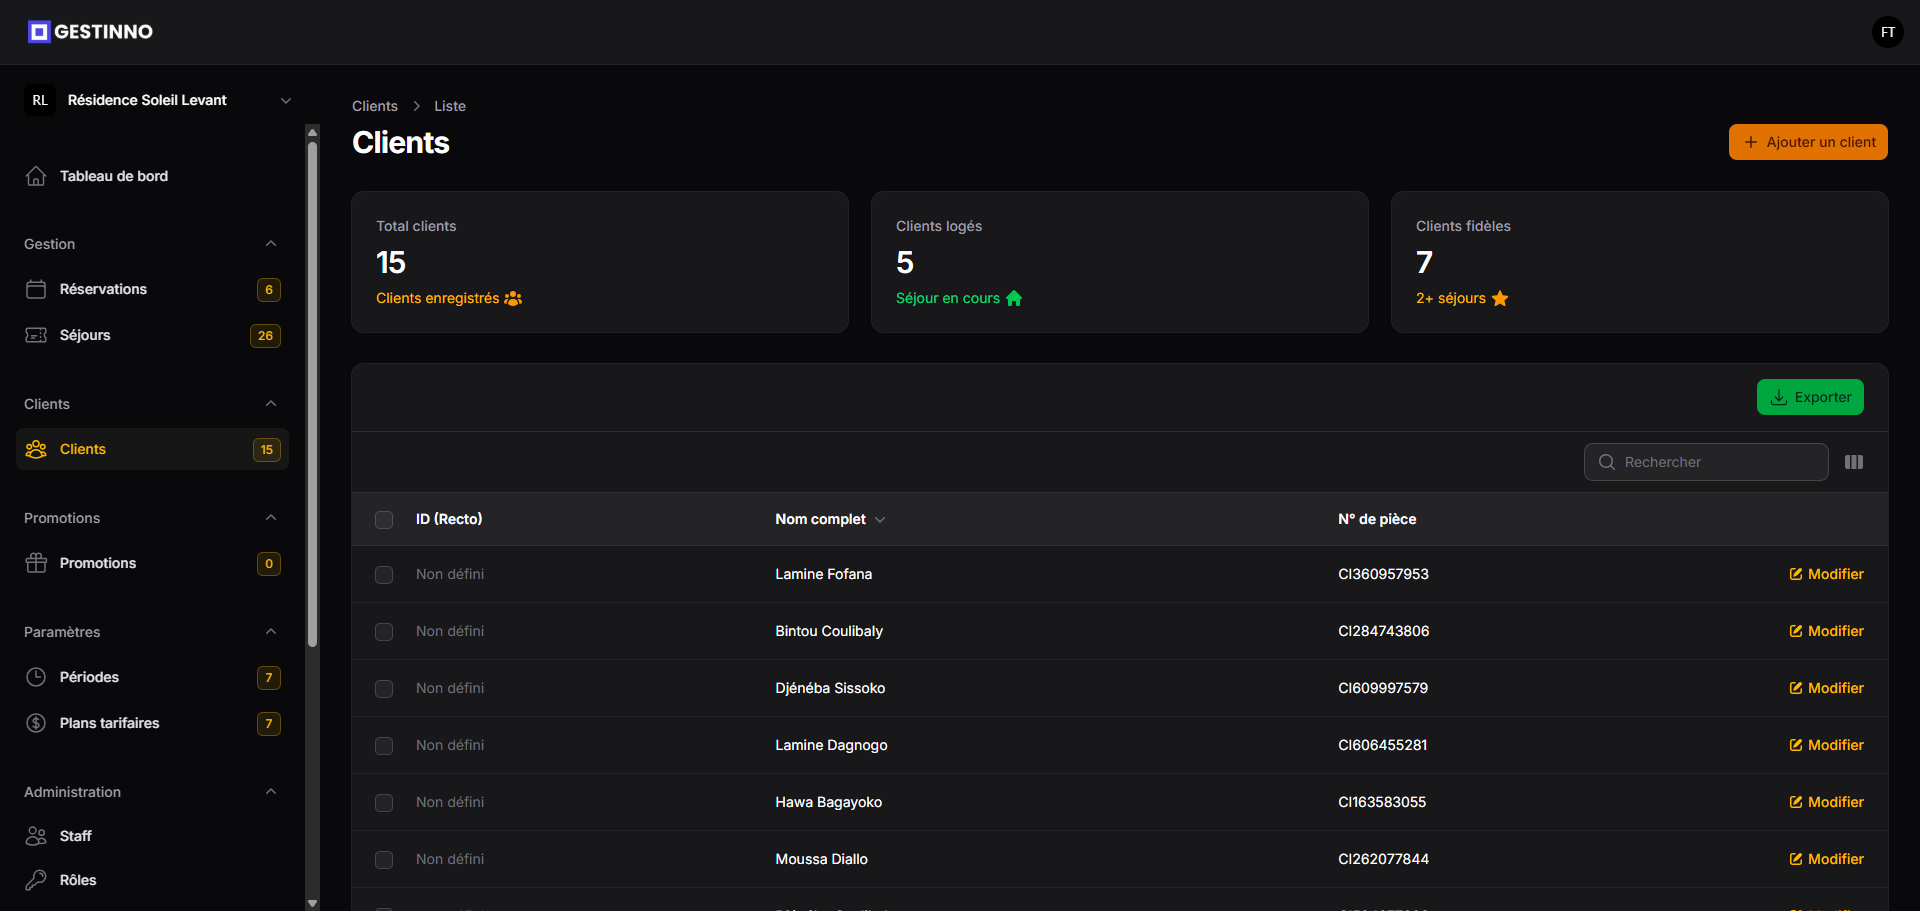Collapse the Promotions sidebar section
Viewport: 1920px width, 911px height.
pos(271,518)
